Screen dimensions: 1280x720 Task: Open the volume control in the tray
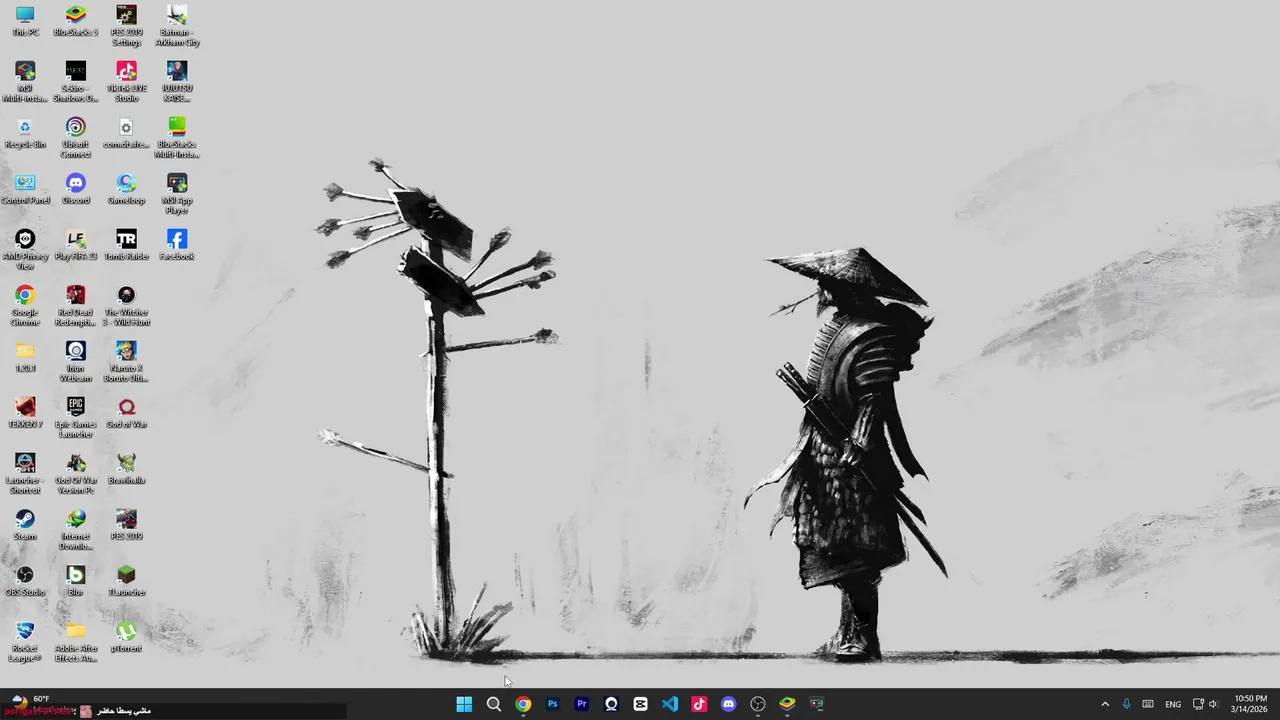point(1214,704)
